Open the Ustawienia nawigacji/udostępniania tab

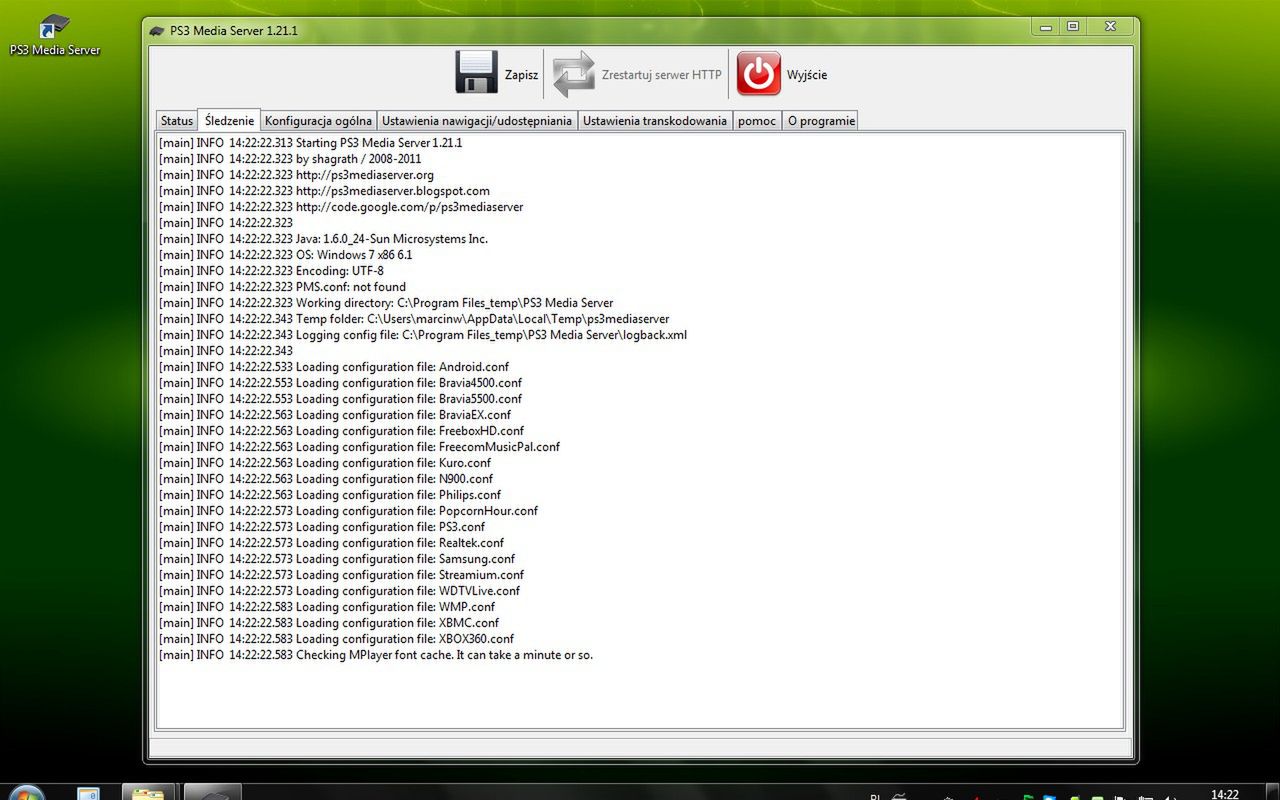tap(477, 121)
